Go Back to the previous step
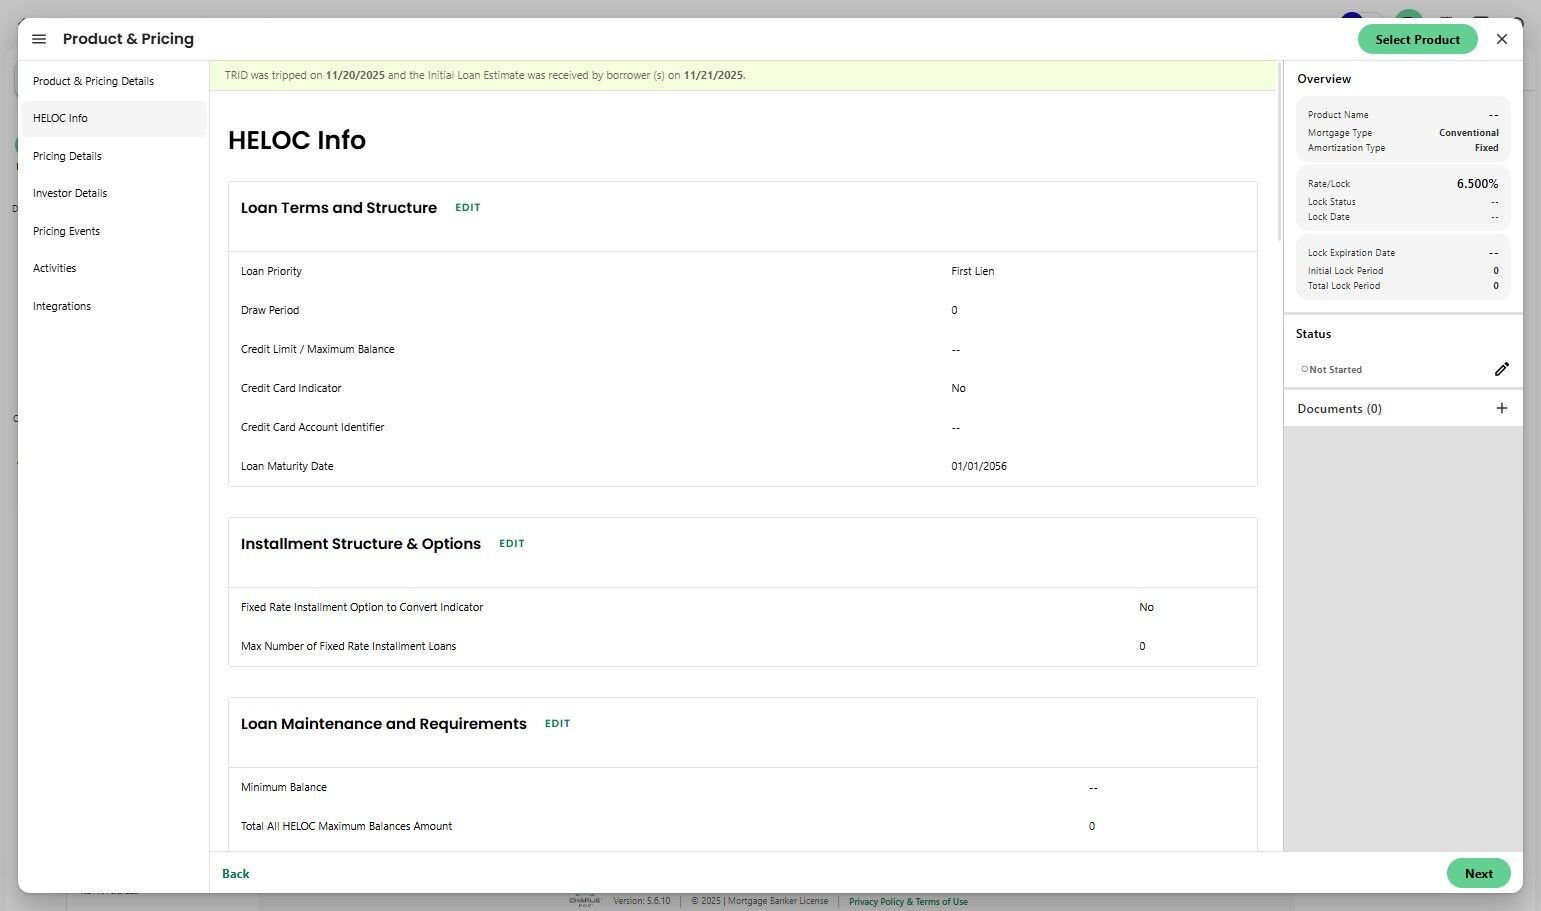The height and width of the screenshot is (911, 1541). [236, 874]
